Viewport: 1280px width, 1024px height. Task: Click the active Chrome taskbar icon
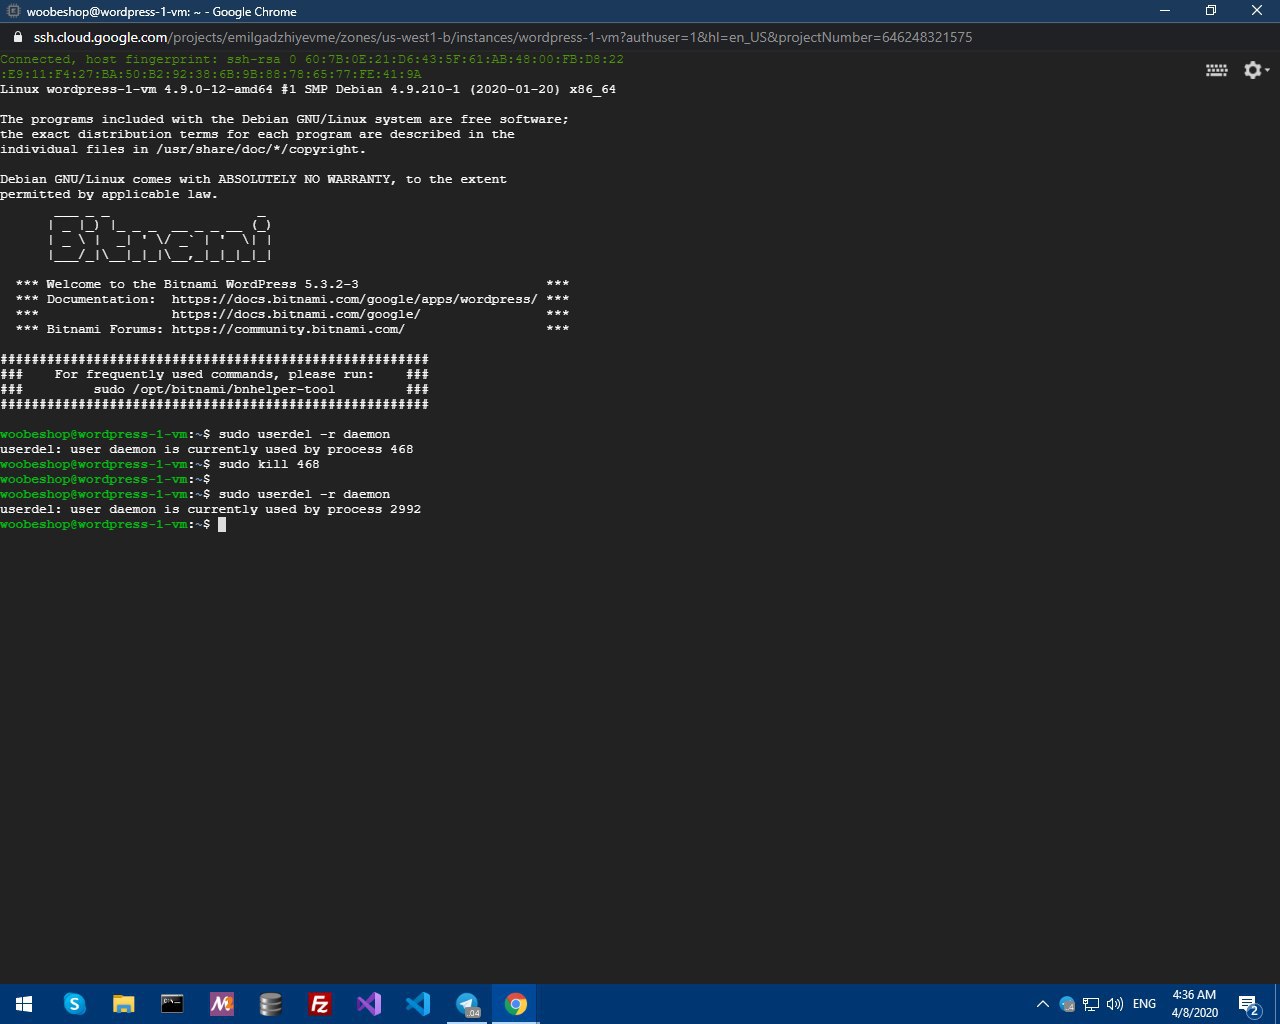pyautogui.click(x=516, y=1004)
